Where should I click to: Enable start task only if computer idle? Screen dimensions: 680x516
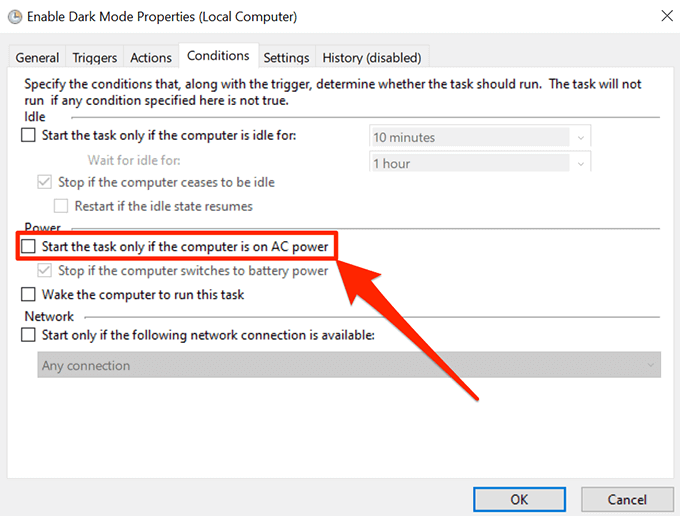28,136
